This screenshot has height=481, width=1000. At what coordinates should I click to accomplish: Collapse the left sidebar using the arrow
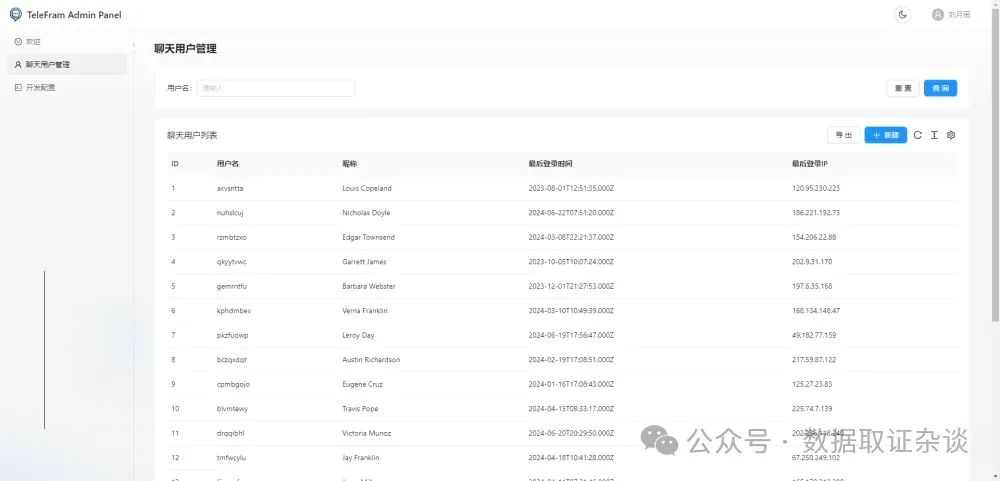(134, 45)
